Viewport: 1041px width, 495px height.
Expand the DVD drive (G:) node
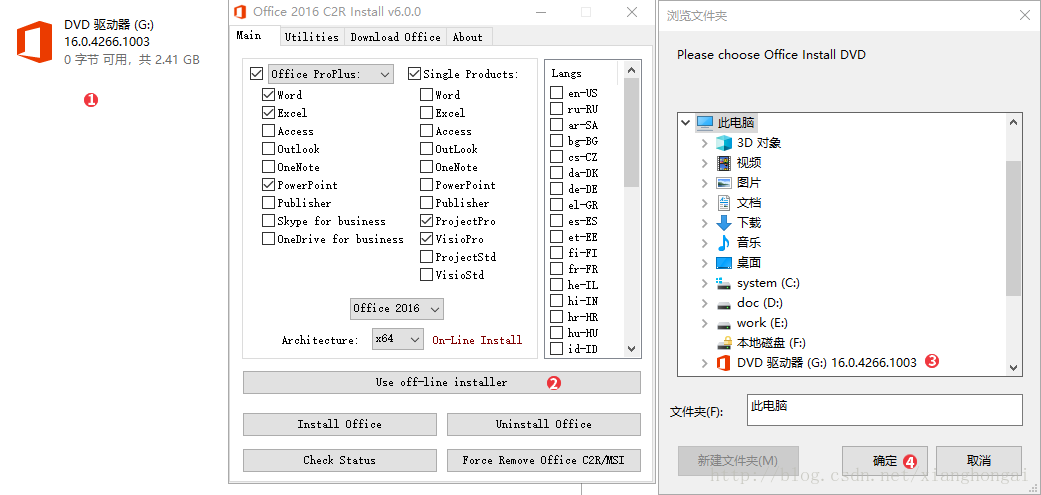tap(705, 363)
